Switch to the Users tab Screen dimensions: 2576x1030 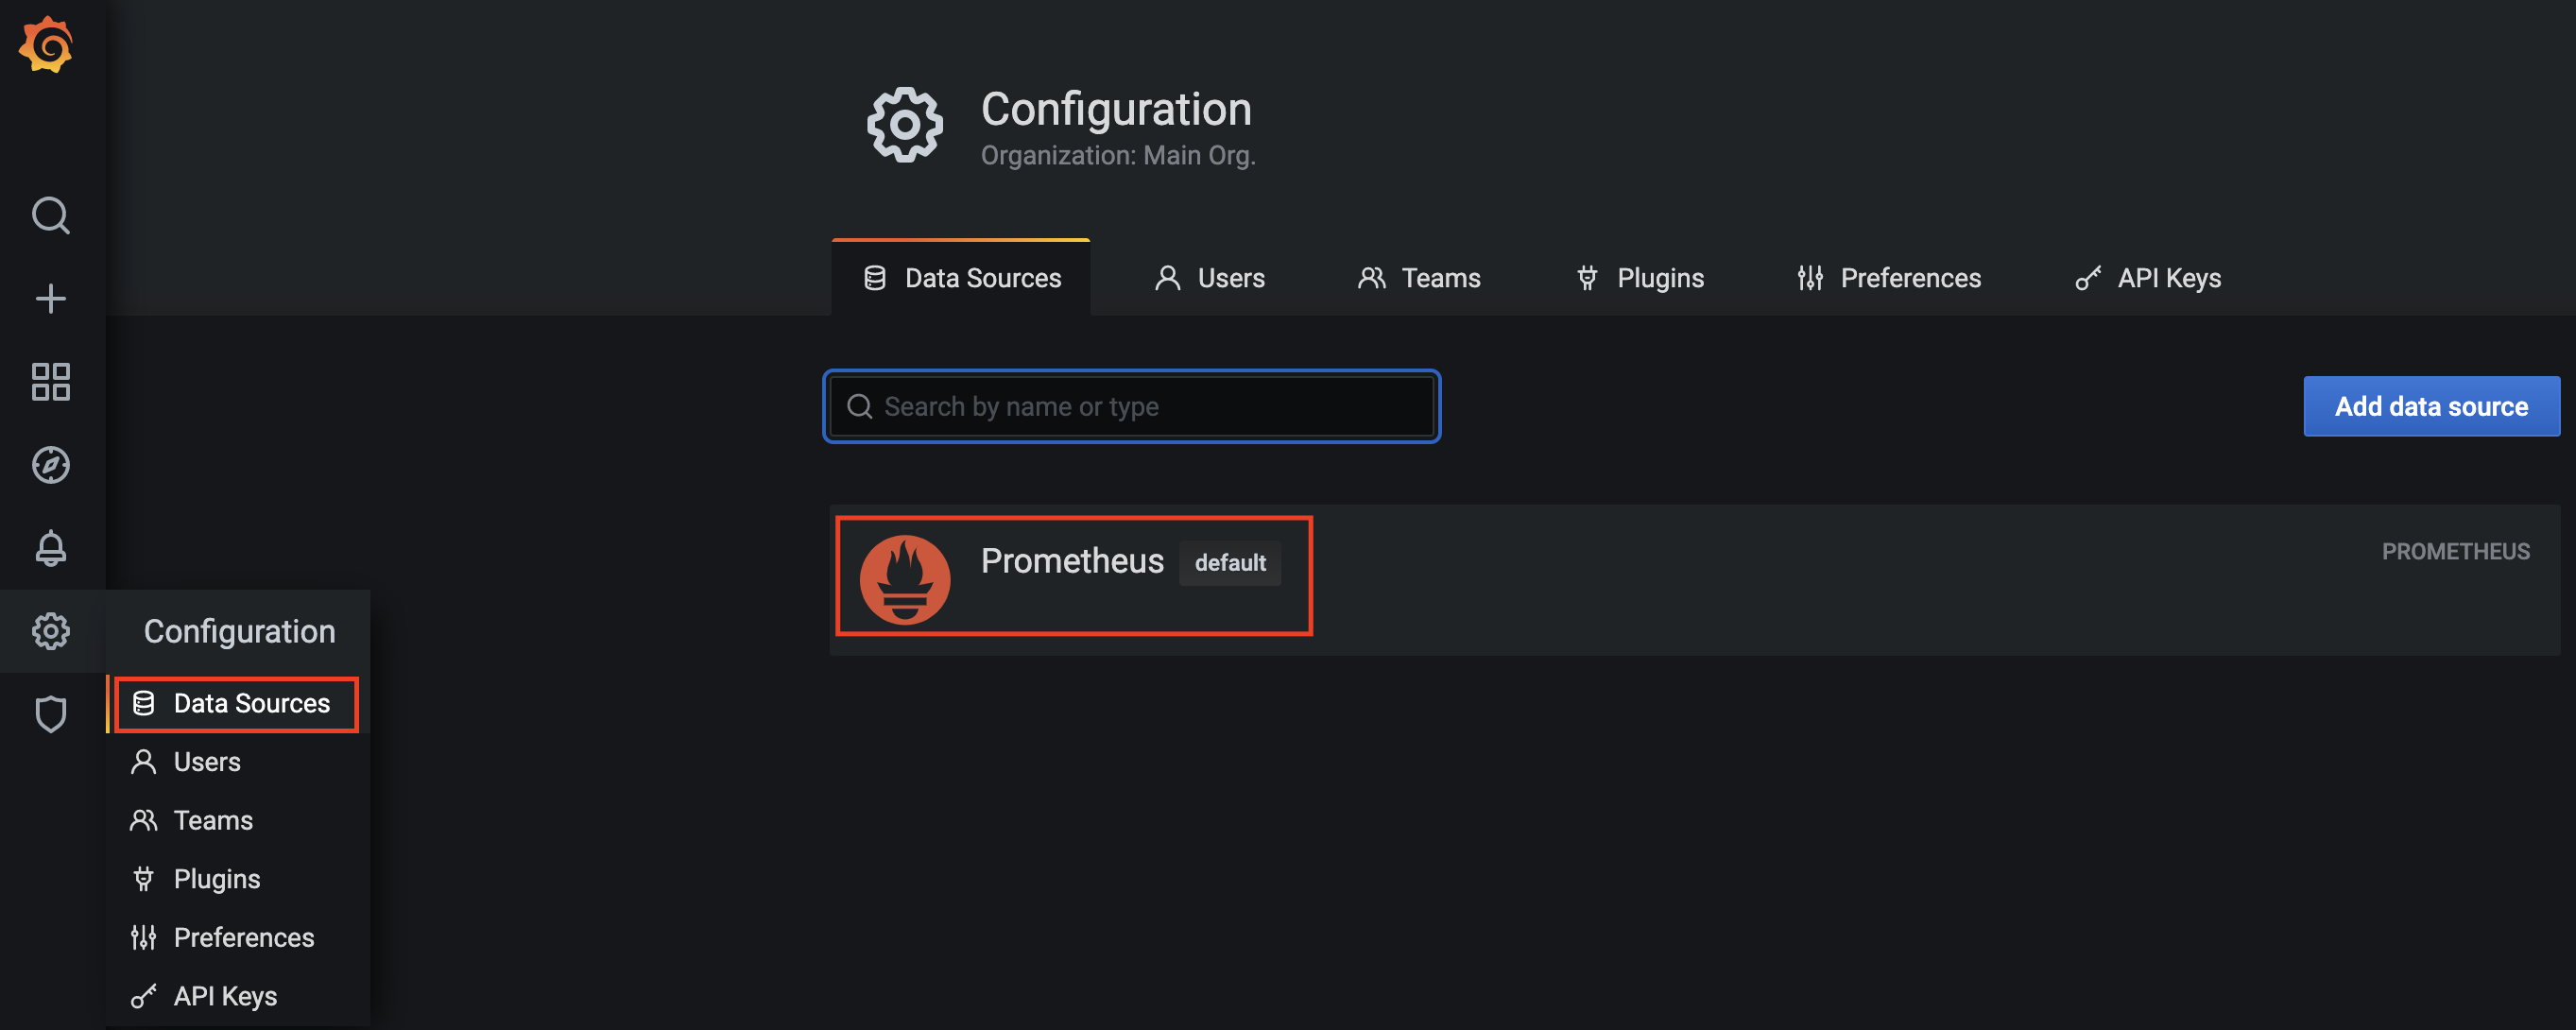coord(1209,278)
